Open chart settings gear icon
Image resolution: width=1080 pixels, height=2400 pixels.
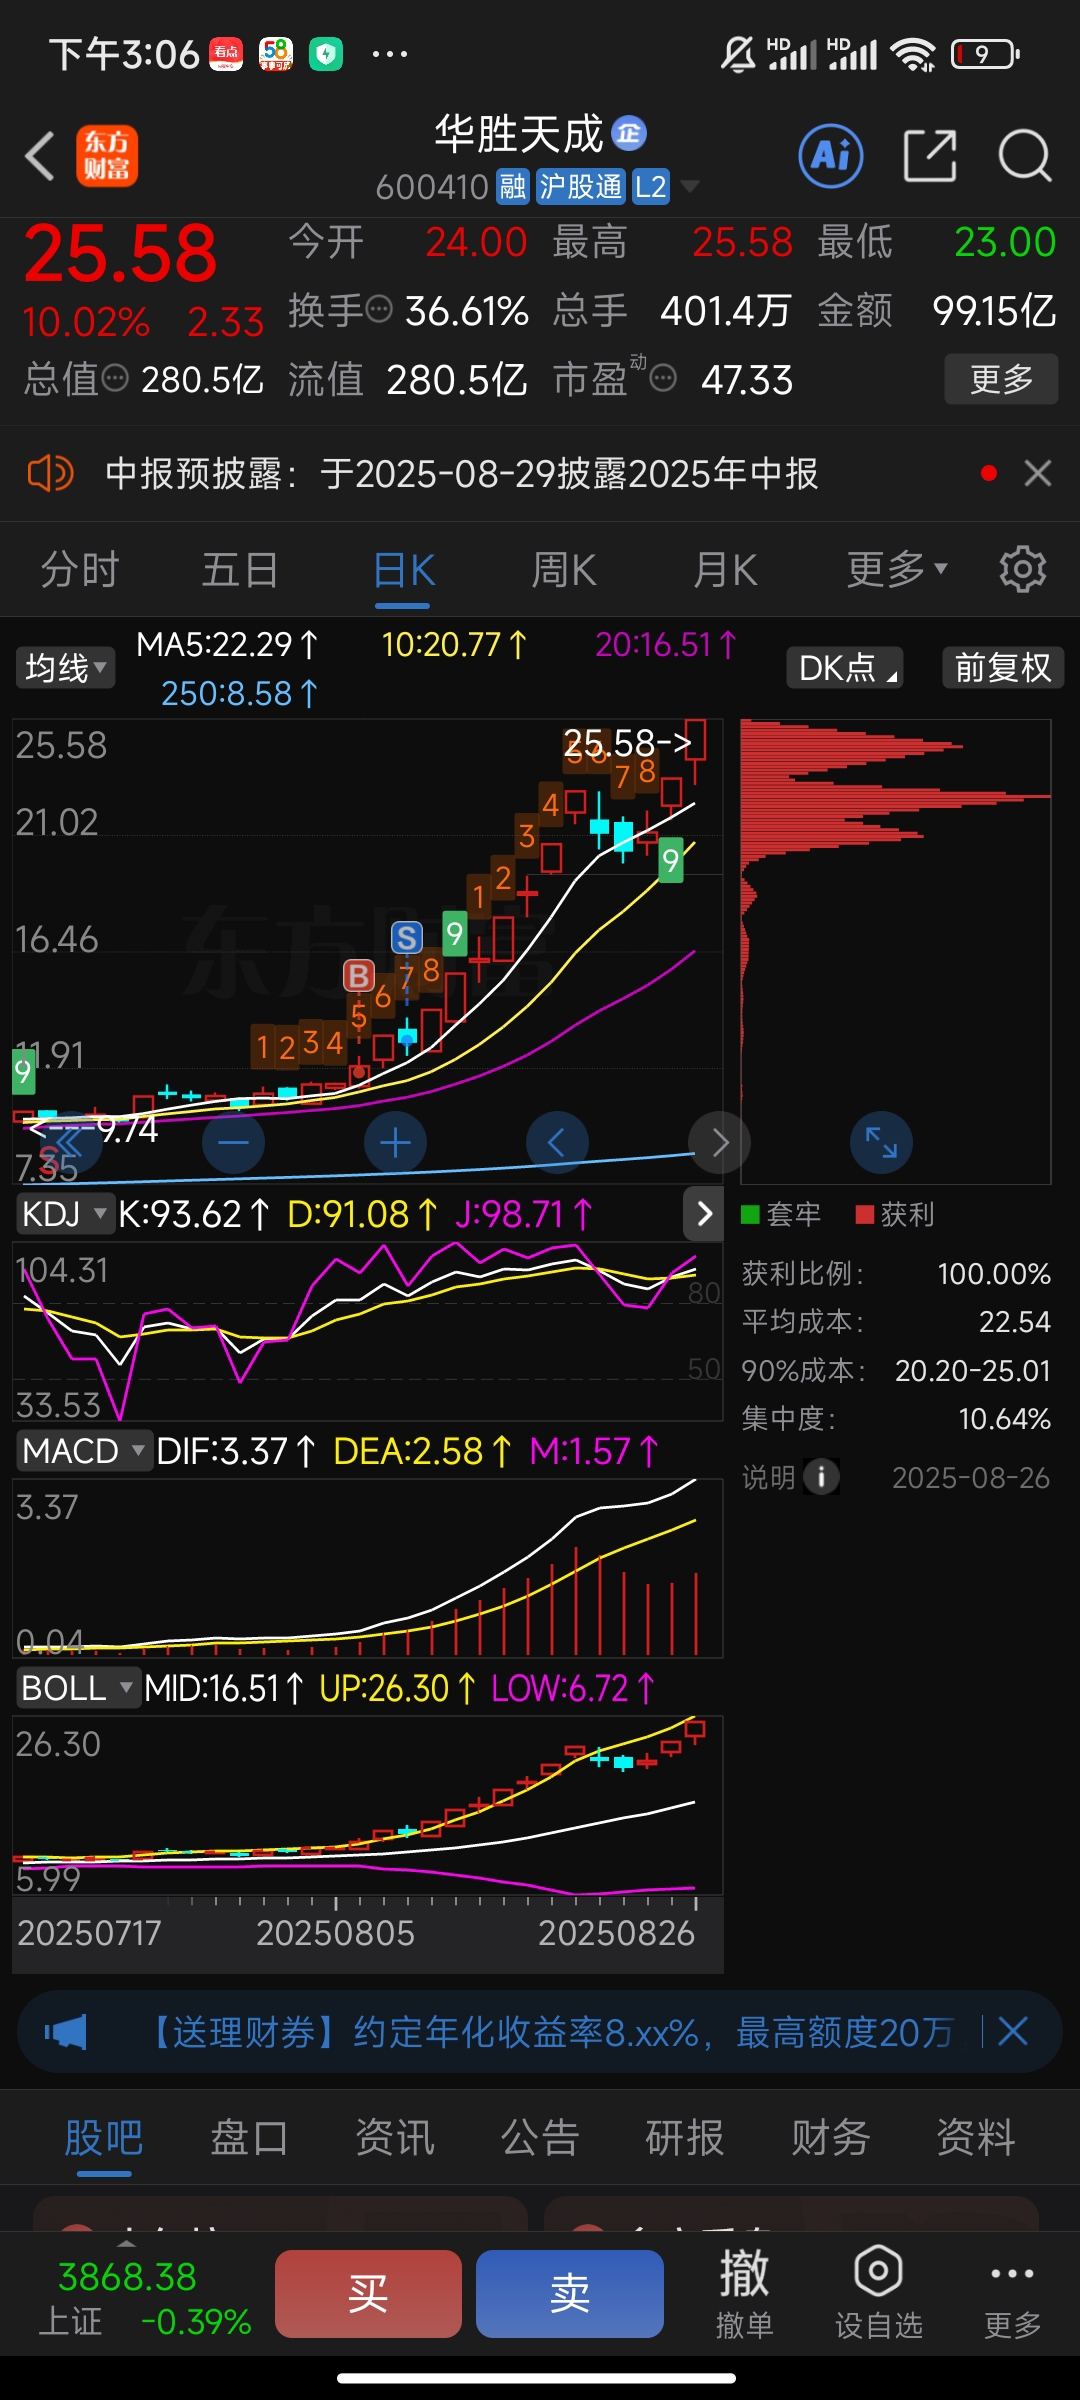(x=1022, y=569)
